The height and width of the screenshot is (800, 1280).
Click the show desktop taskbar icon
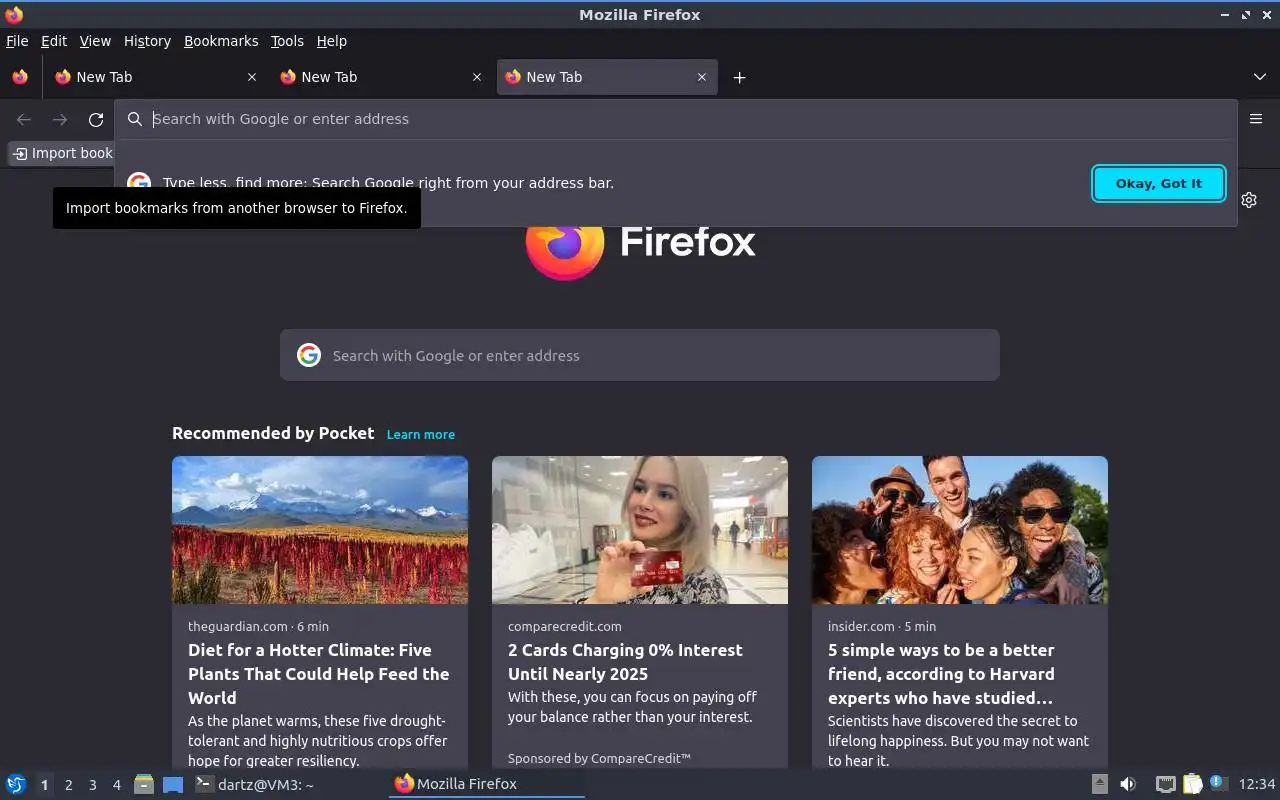click(173, 784)
